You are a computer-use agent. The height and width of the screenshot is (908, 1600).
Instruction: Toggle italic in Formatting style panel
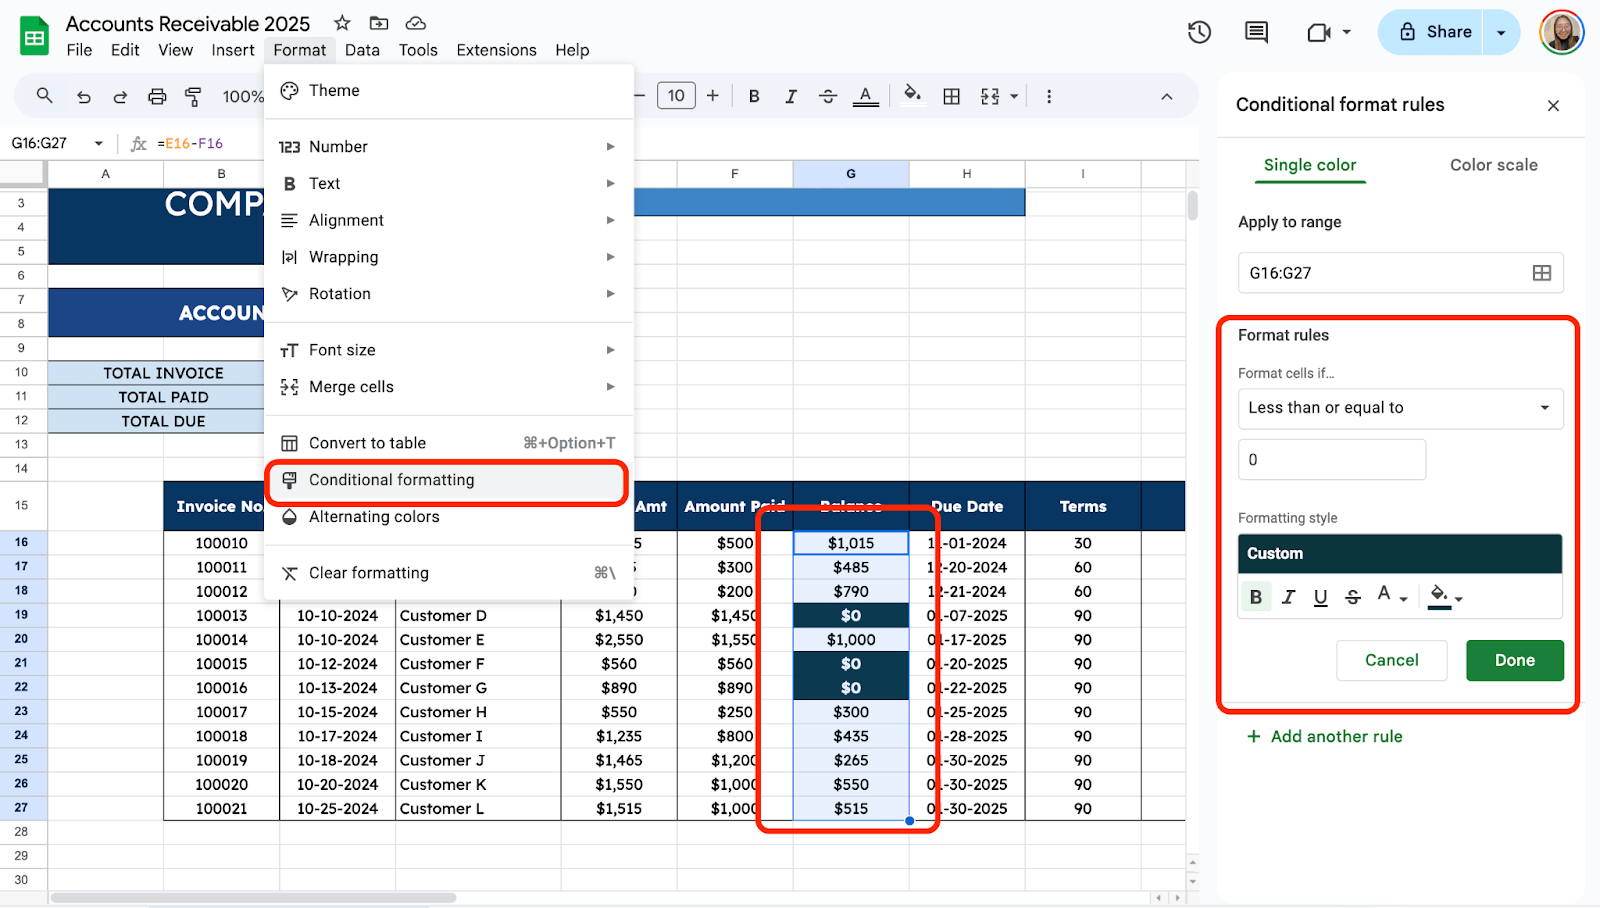[x=1288, y=597]
